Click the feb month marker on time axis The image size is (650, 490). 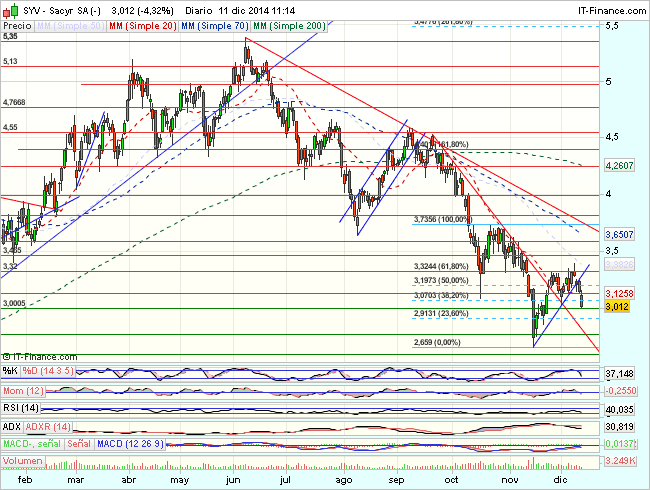(x=25, y=480)
